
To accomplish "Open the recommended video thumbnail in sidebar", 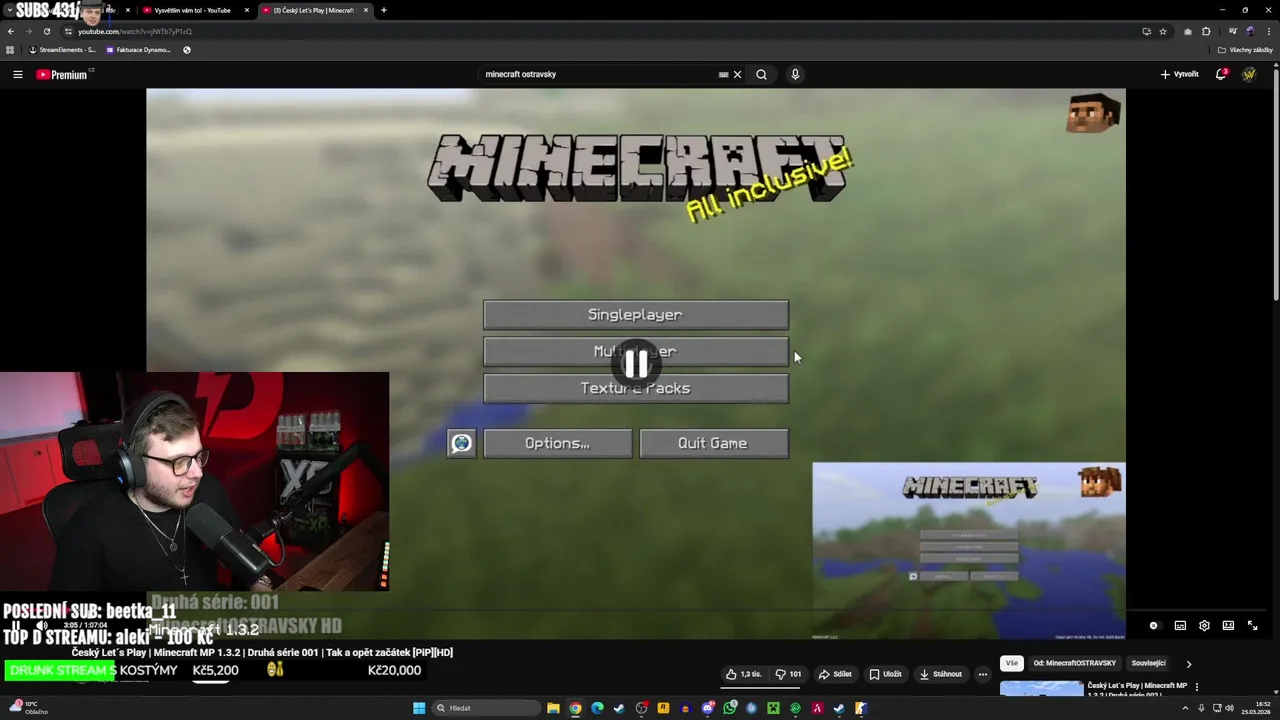I will click(1041, 688).
